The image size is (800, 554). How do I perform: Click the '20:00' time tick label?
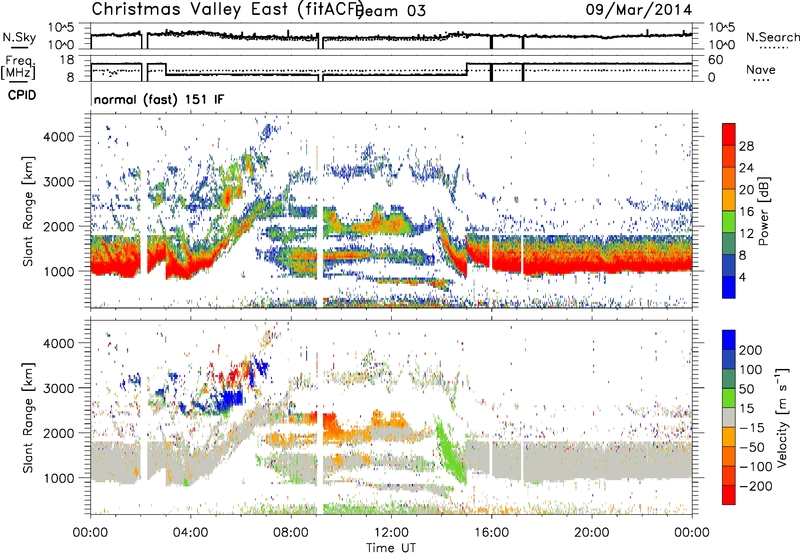(x=591, y=533)
